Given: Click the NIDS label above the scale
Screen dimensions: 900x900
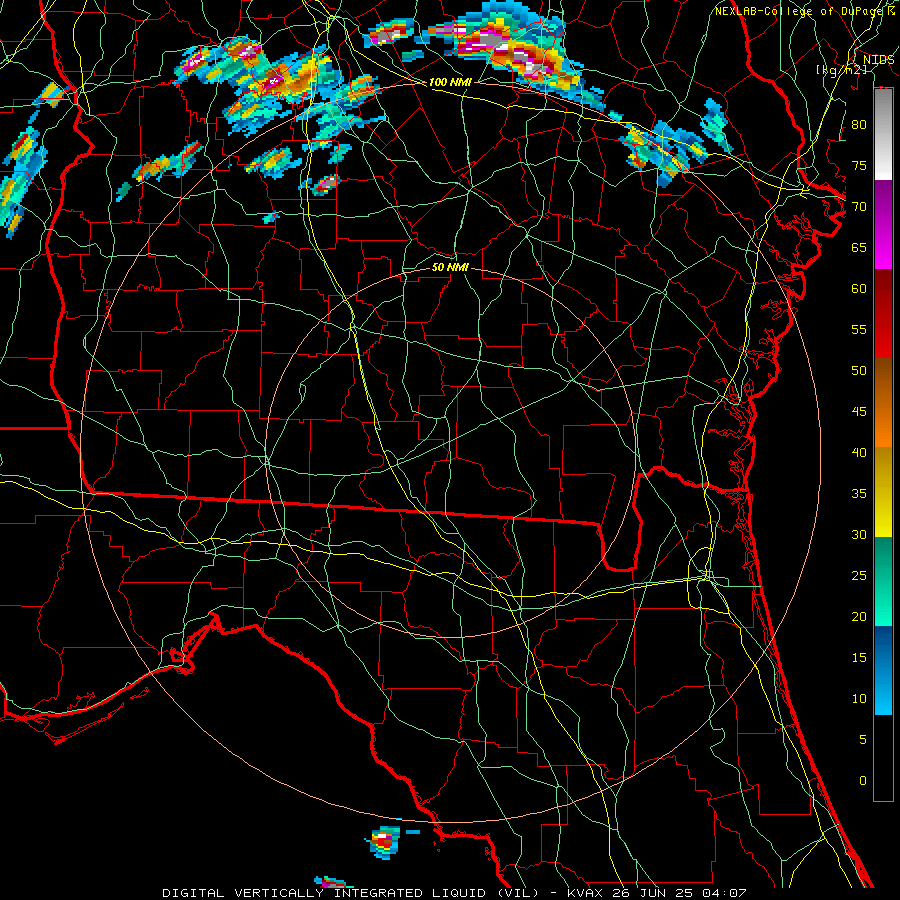Looking at the screenshot, I should point(878,60).
